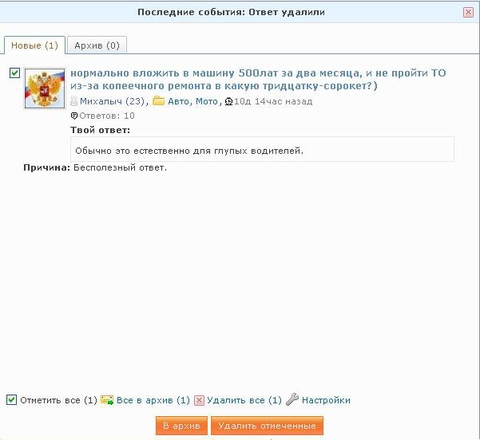Click the yellow folder category icon
The width and height of the screenshot is (480, 440).
159,101
